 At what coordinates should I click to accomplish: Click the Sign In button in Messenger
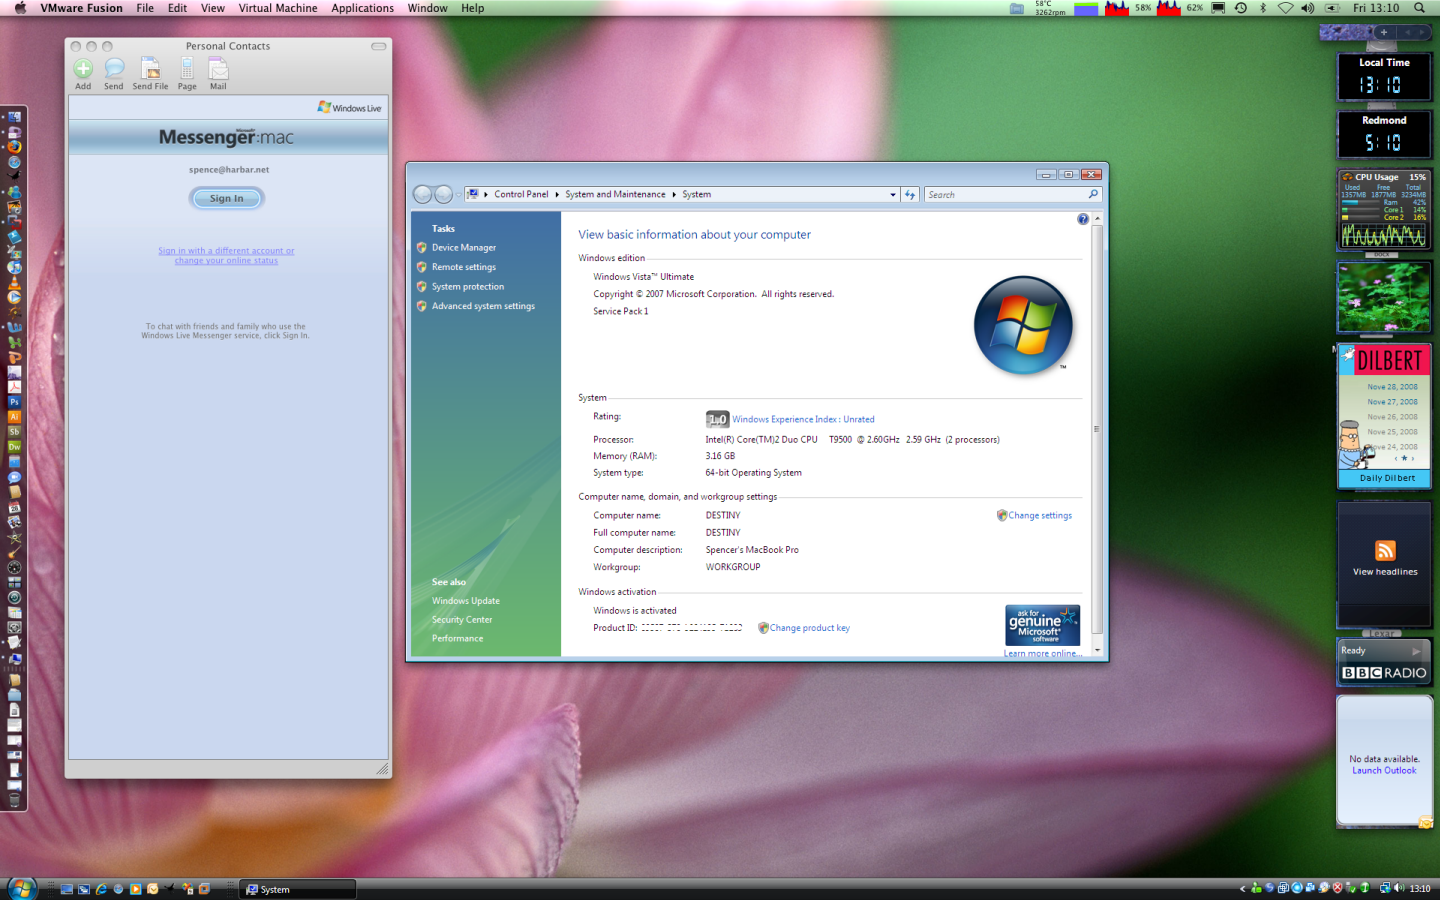[x=226, y=198]
